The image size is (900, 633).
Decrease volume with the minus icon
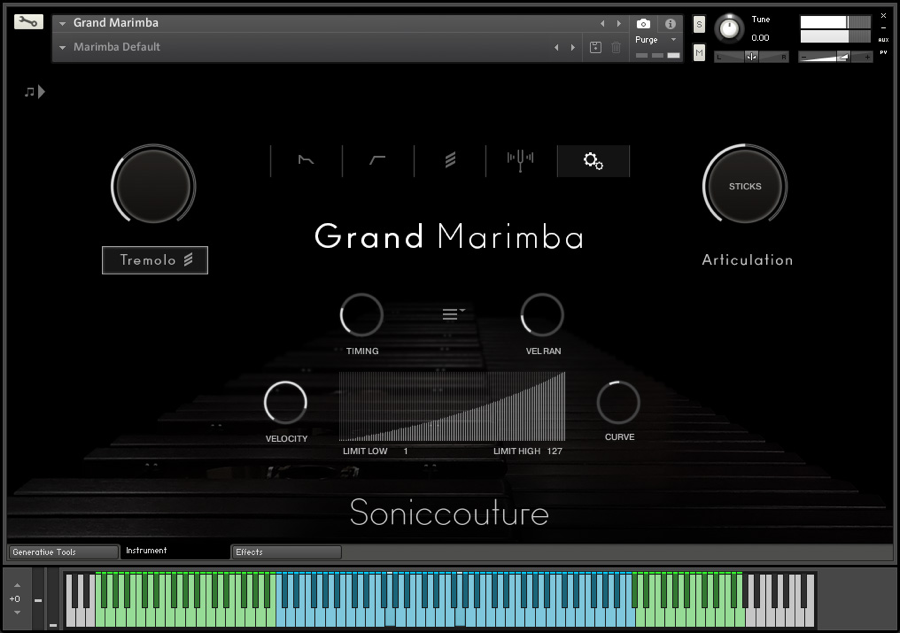[804, 57]
